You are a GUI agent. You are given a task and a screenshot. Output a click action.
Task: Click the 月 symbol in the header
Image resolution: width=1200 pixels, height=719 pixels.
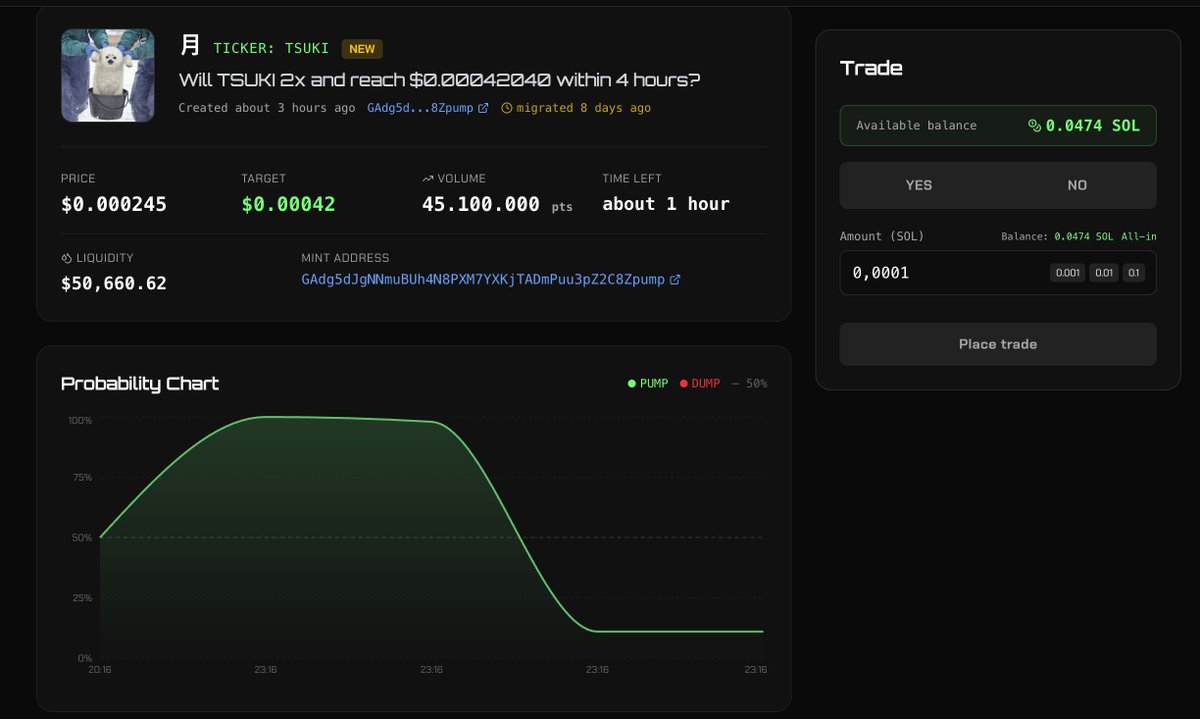click(189, 45)
